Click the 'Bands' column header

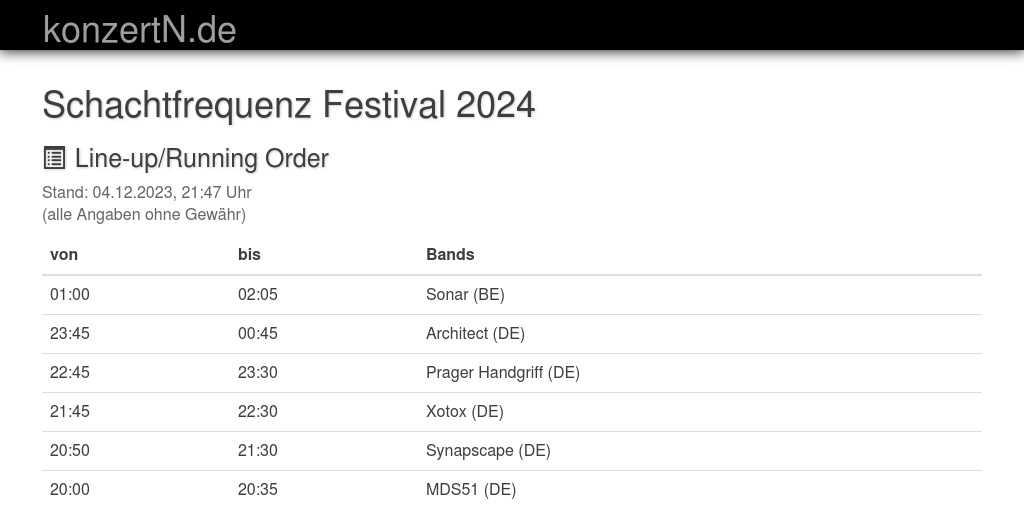[x=450, y=254]
